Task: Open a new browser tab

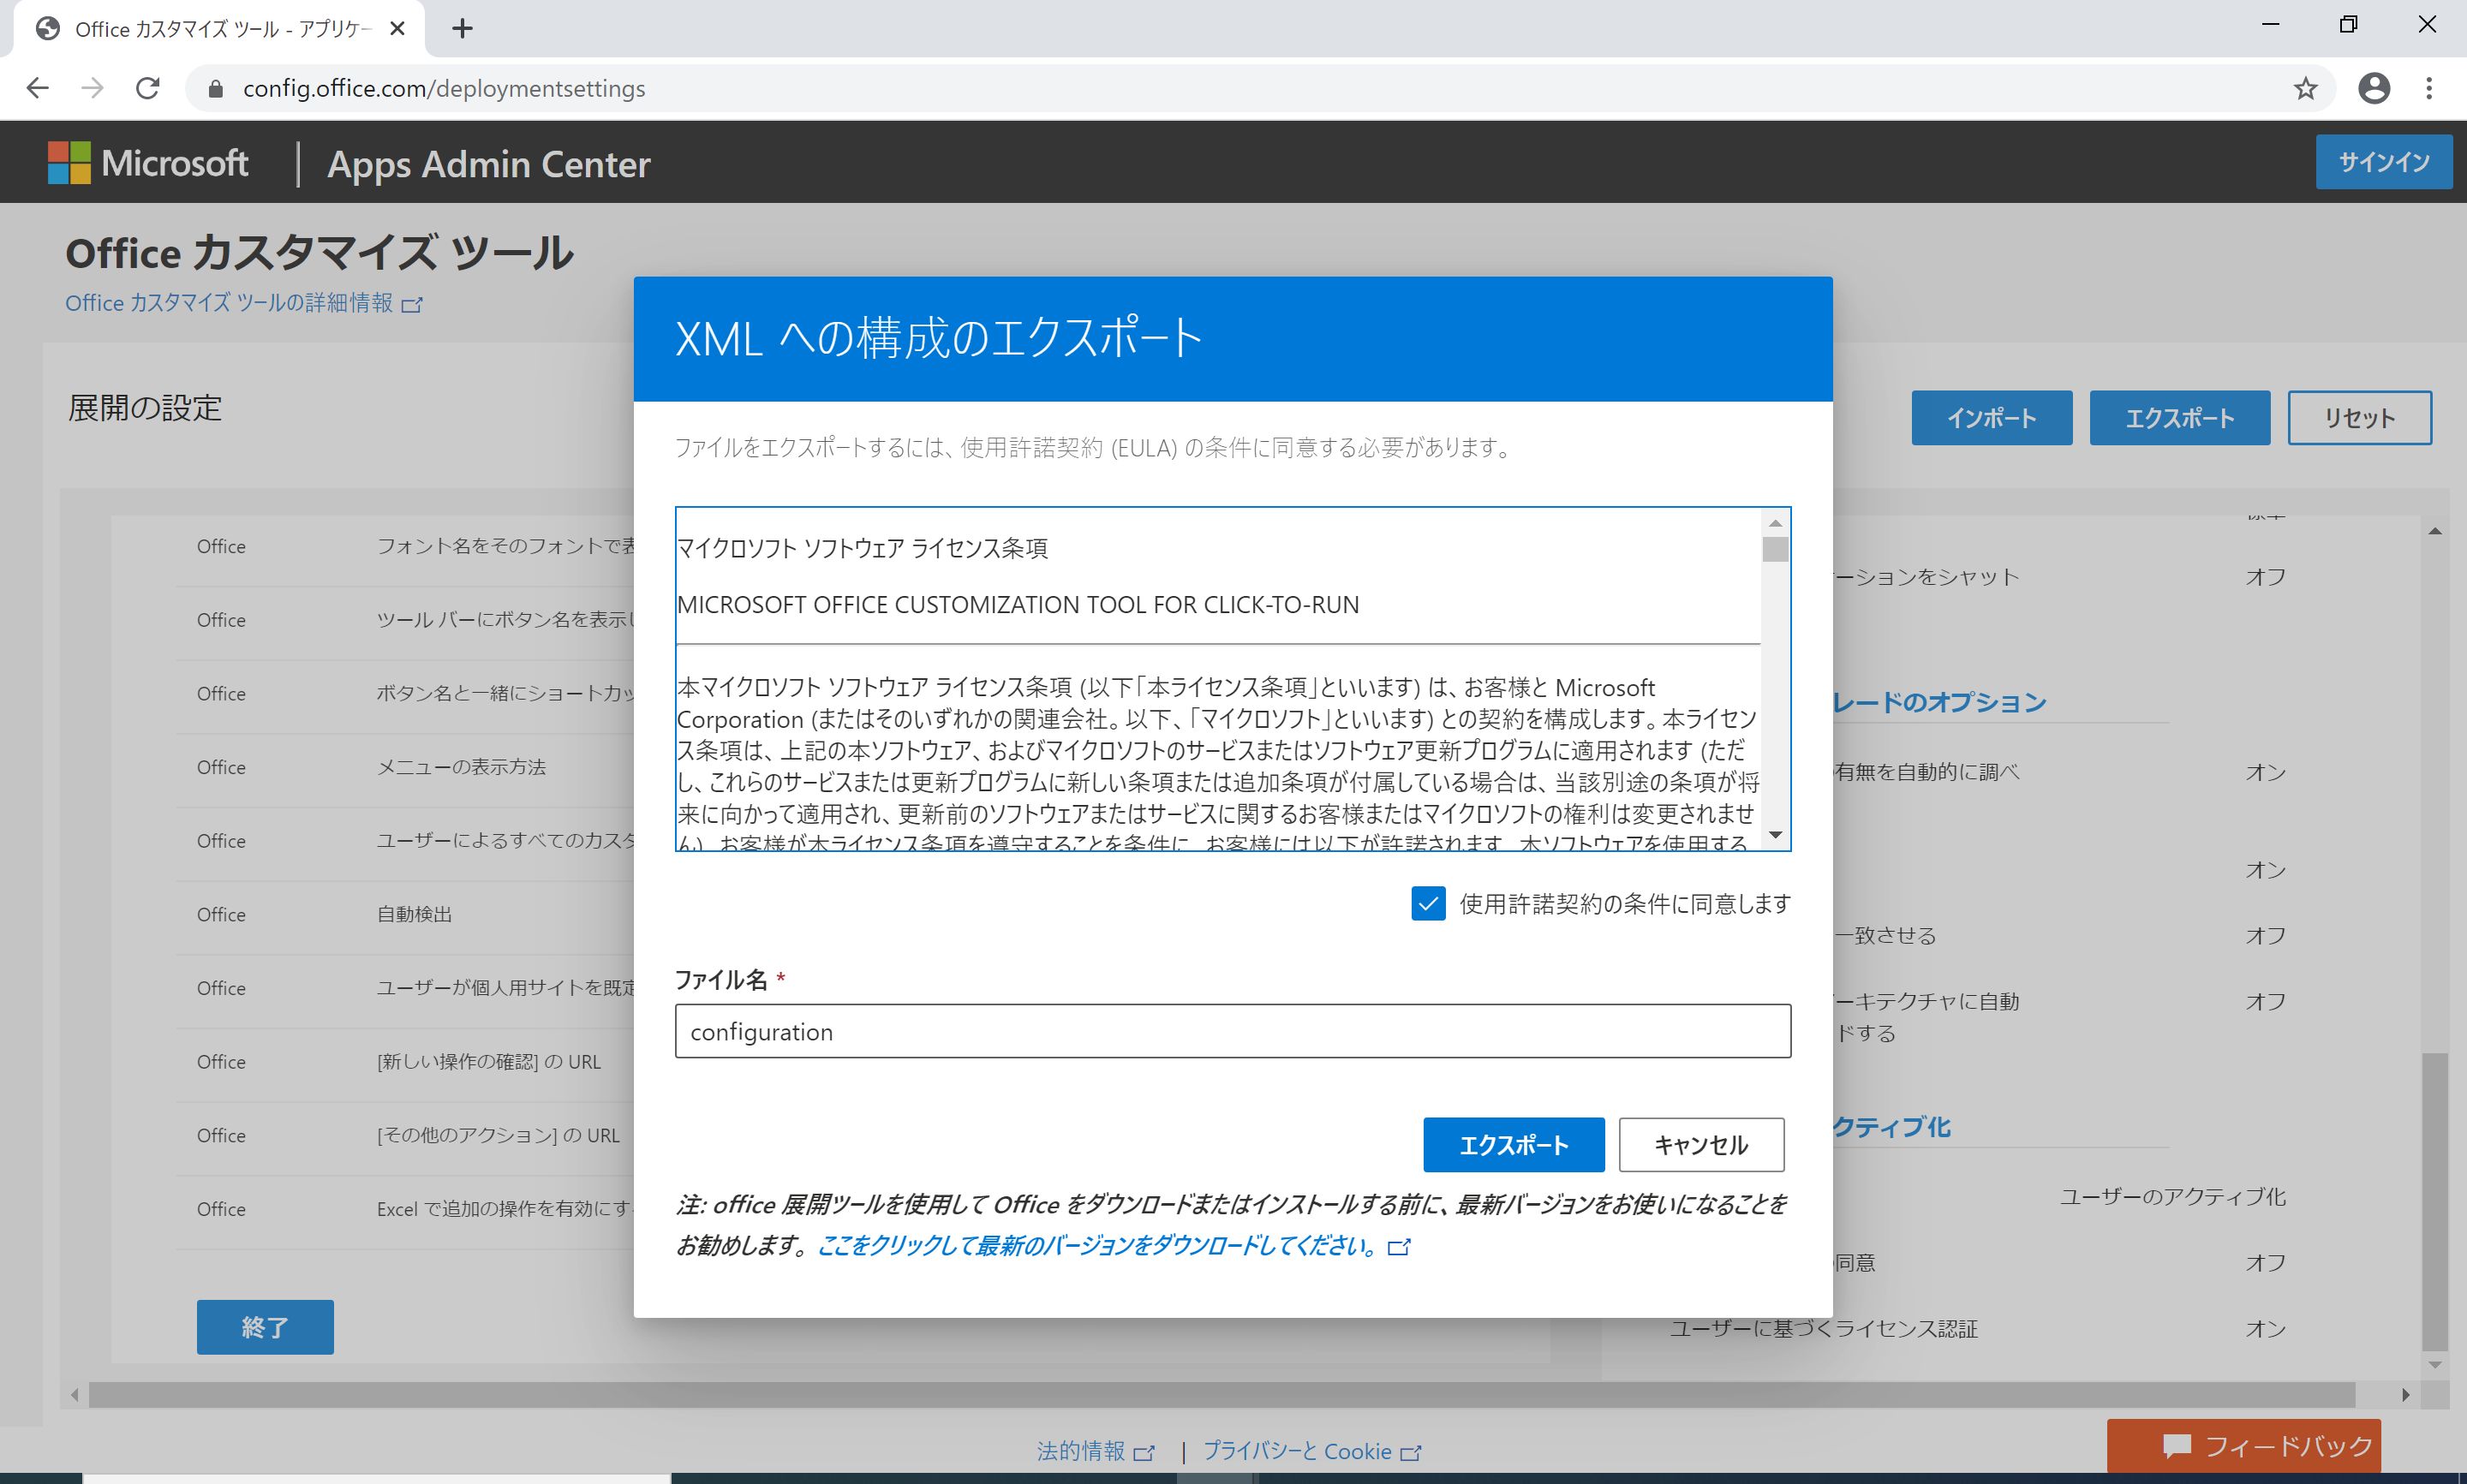Action: (x=462, y=28)
